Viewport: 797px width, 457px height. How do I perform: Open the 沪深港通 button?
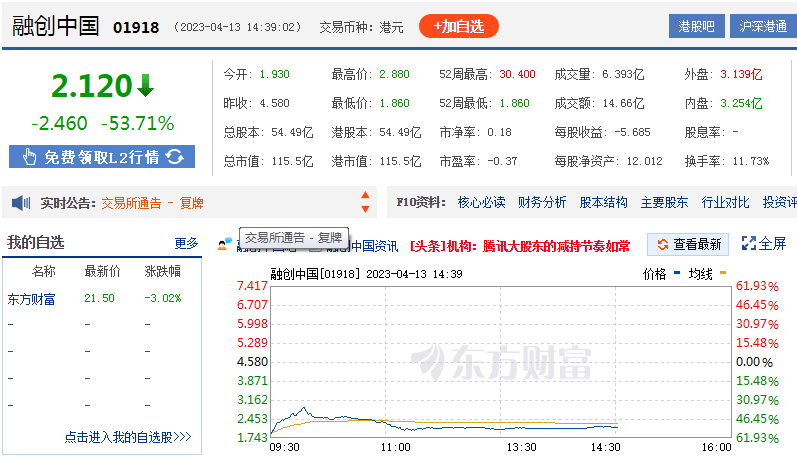pyautogui.click(x=763, y=26)
